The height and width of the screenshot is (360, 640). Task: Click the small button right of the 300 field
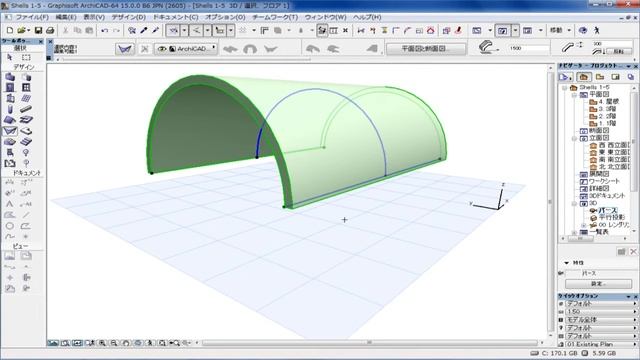pos(619,51)
